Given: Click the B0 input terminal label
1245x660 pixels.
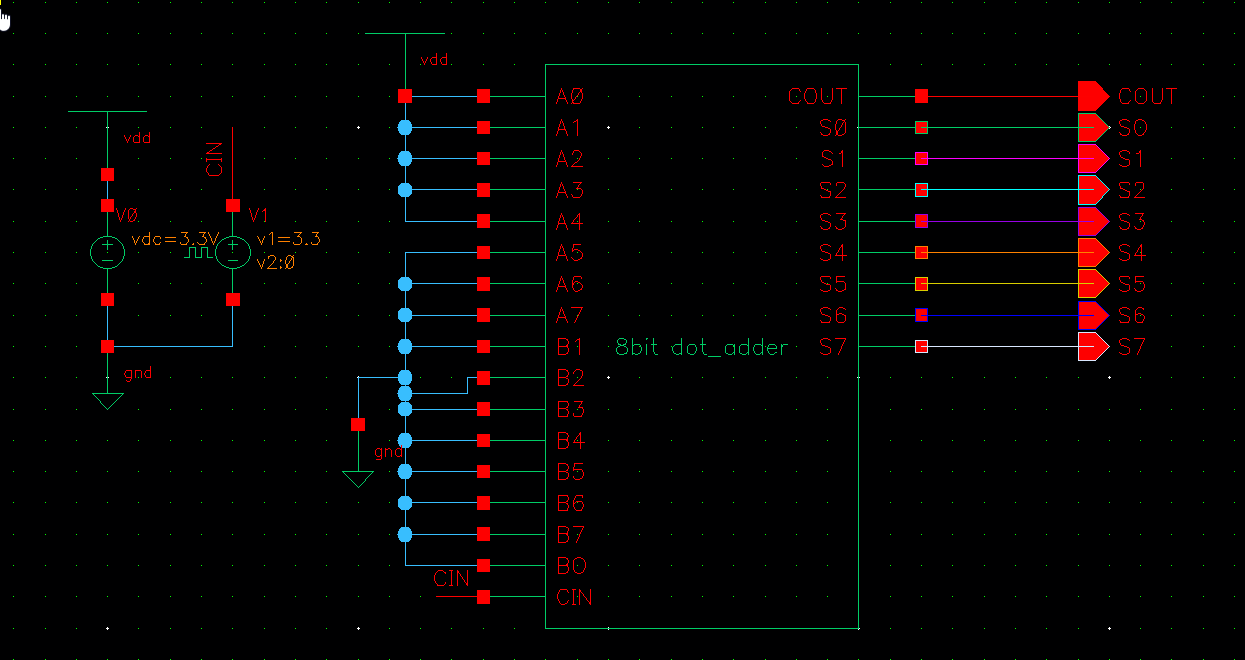Looking at the screenshot, I should [x=571, y=566].
